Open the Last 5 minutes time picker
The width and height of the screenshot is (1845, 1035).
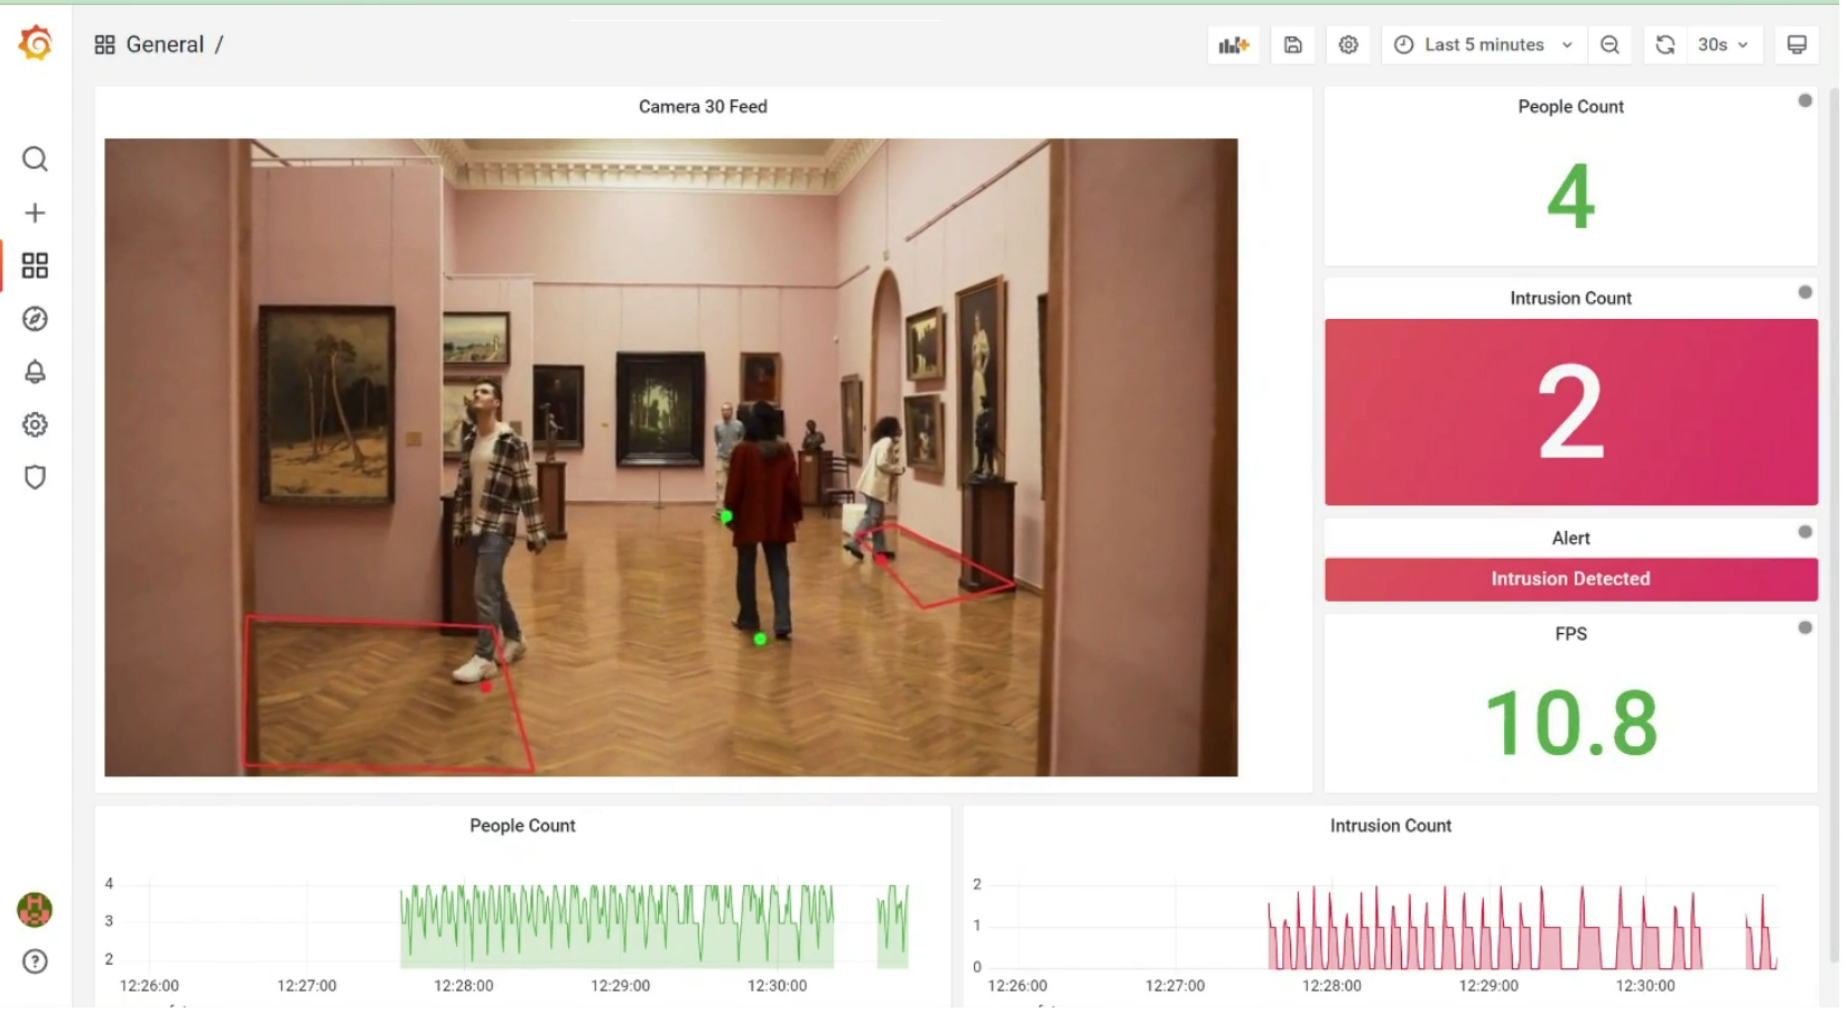tap(1484, 45)
